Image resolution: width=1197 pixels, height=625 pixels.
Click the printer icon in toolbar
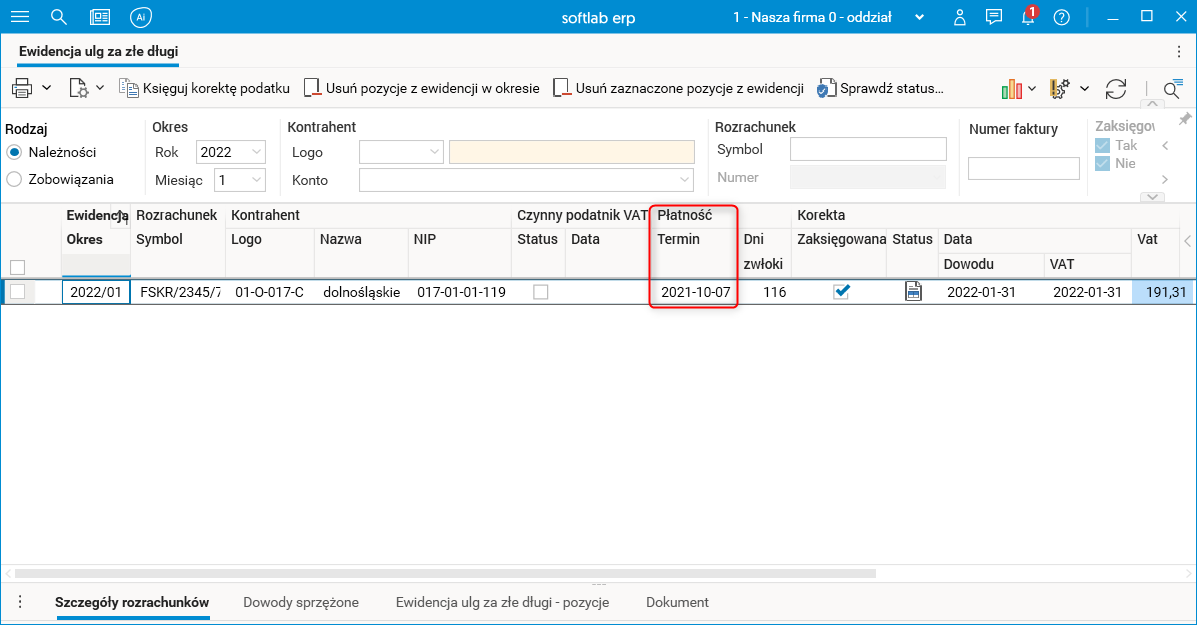(22, 89)
